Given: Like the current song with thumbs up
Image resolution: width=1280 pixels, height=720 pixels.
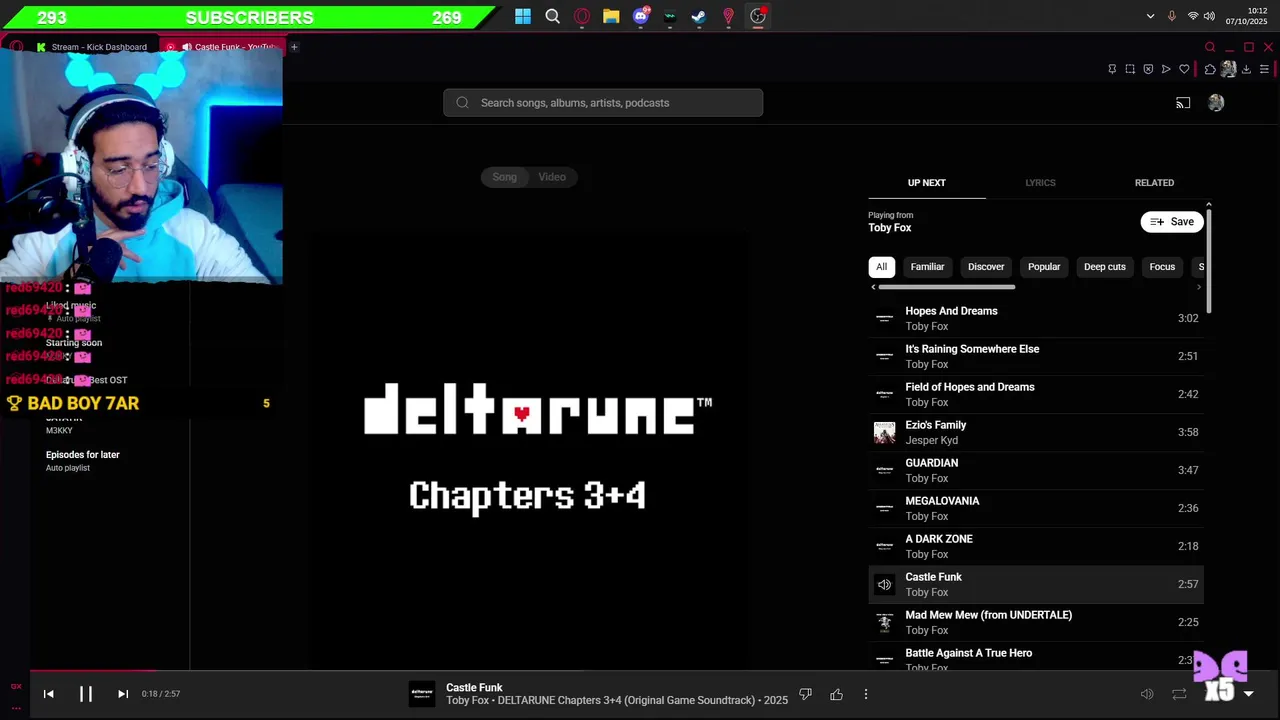Looking at the screenshot, I should (836, 694).
